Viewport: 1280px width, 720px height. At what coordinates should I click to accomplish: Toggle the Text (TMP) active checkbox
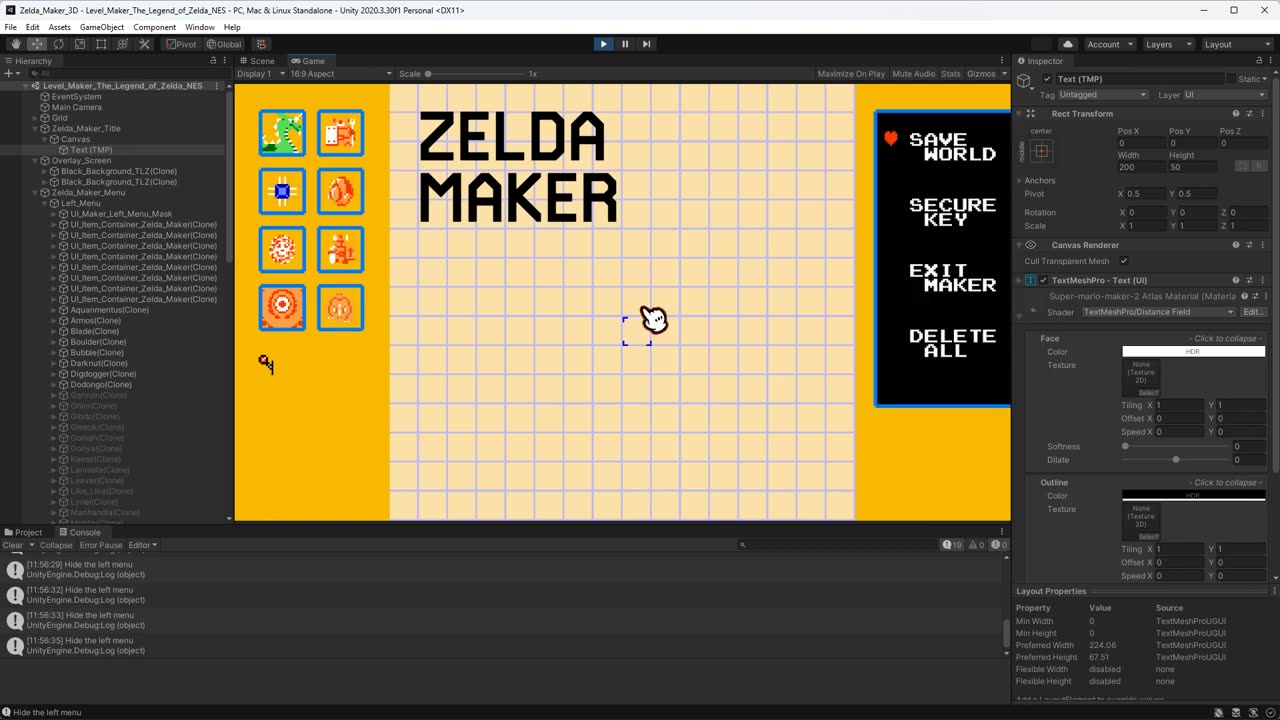[1047, 79]
